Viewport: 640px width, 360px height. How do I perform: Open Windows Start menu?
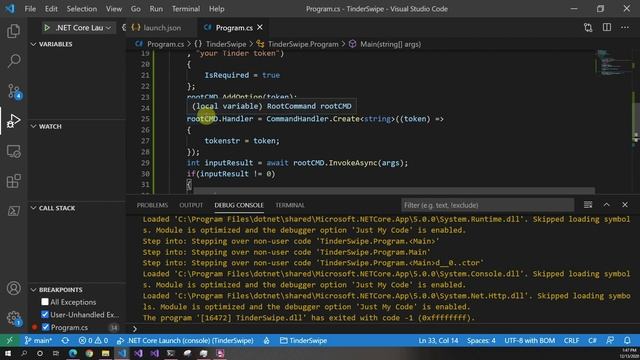pyautogui.click(x=8, y=353)
